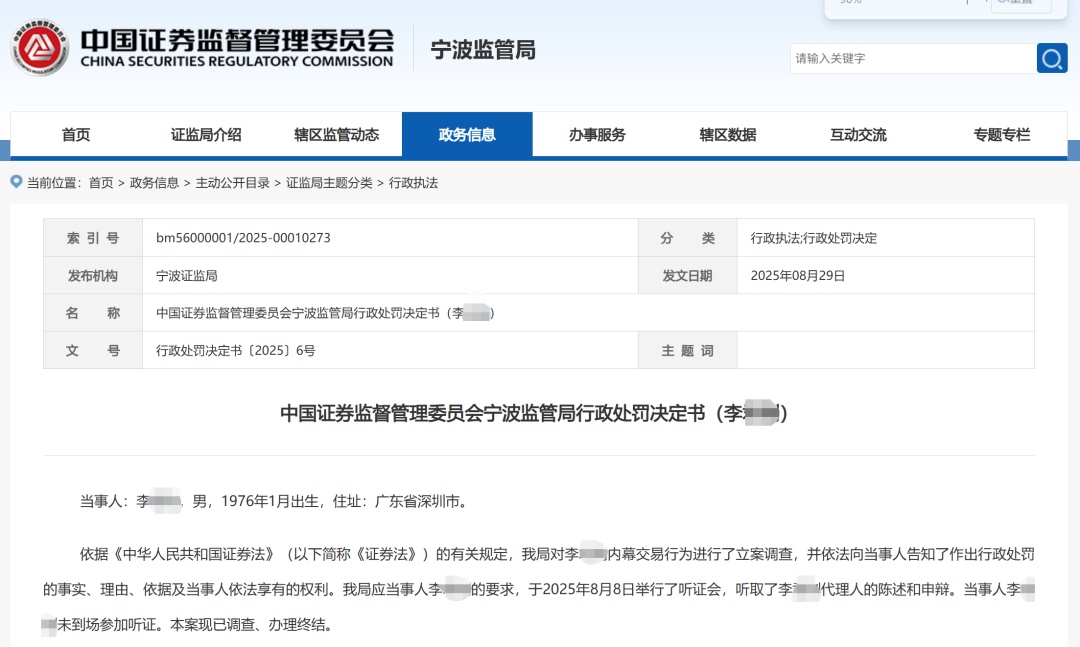Open the 互动交流 navigation menu

tap(856, 134)
